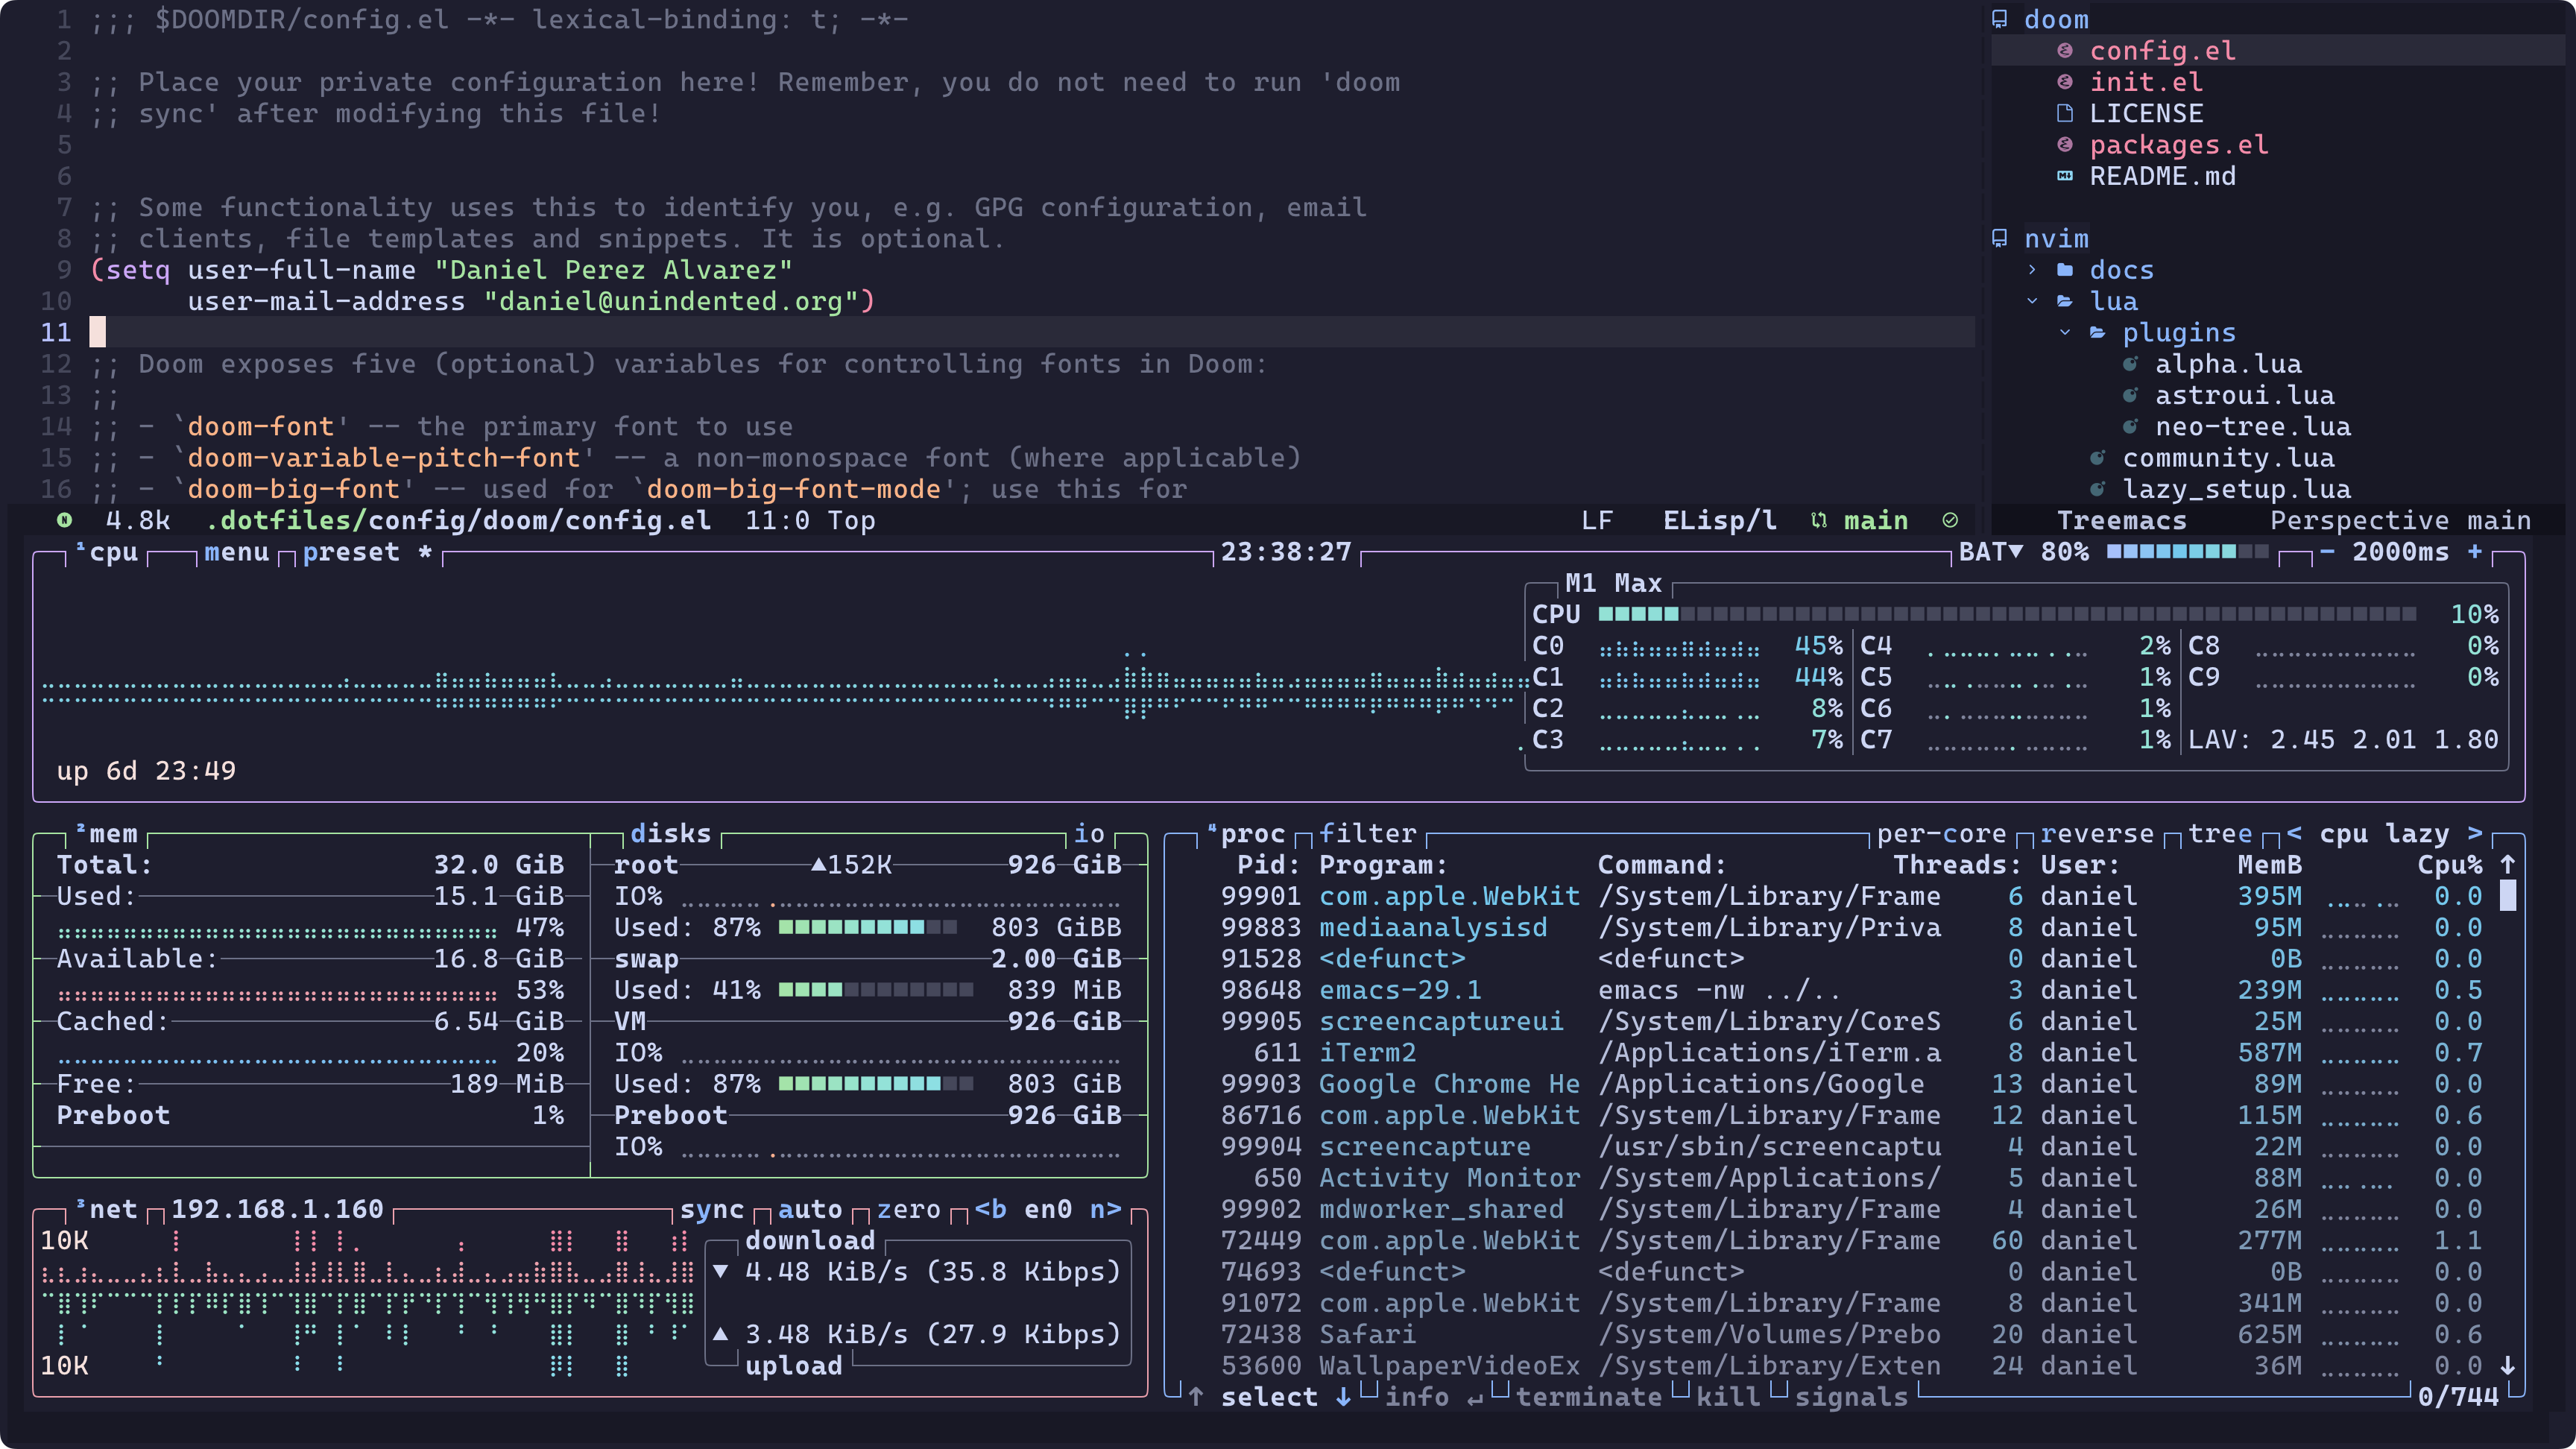Click the syntax check circle icon in modeline
The width and height of the screenshot is (2576, 1449).
coord(1950,521)
